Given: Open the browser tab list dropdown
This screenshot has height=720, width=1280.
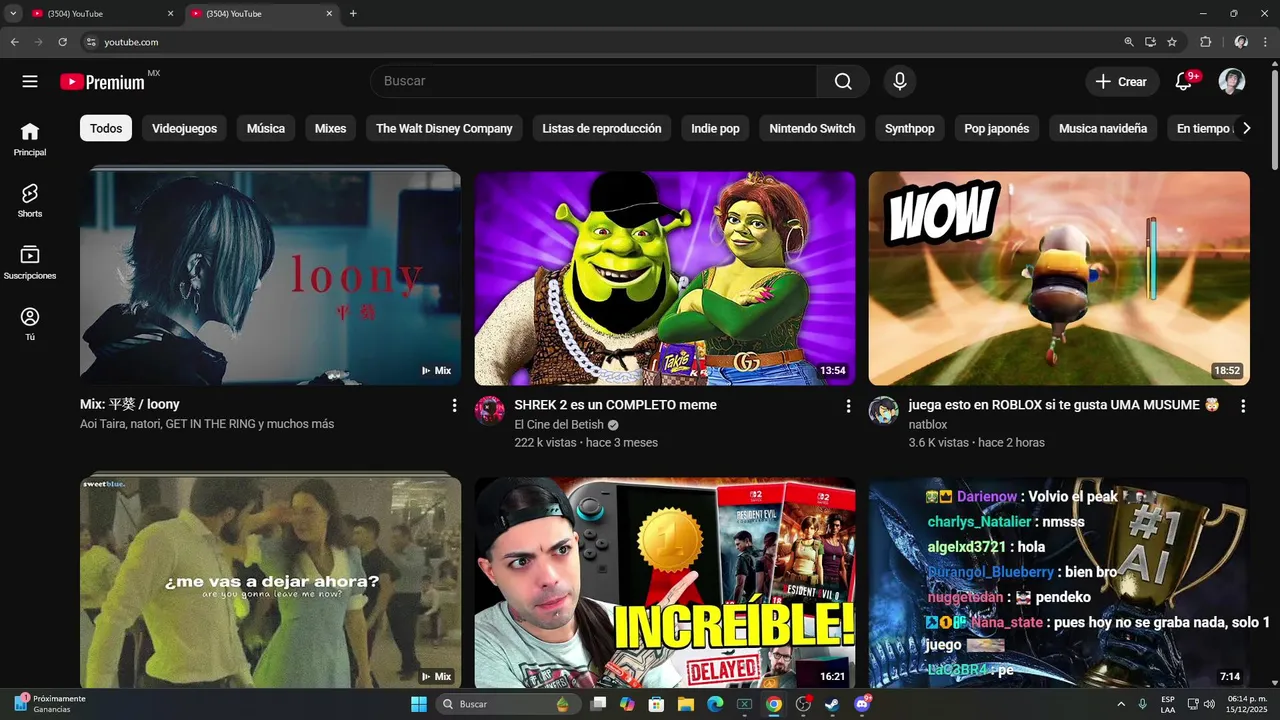Looking at the screenshot, I should tap(13, 14).
